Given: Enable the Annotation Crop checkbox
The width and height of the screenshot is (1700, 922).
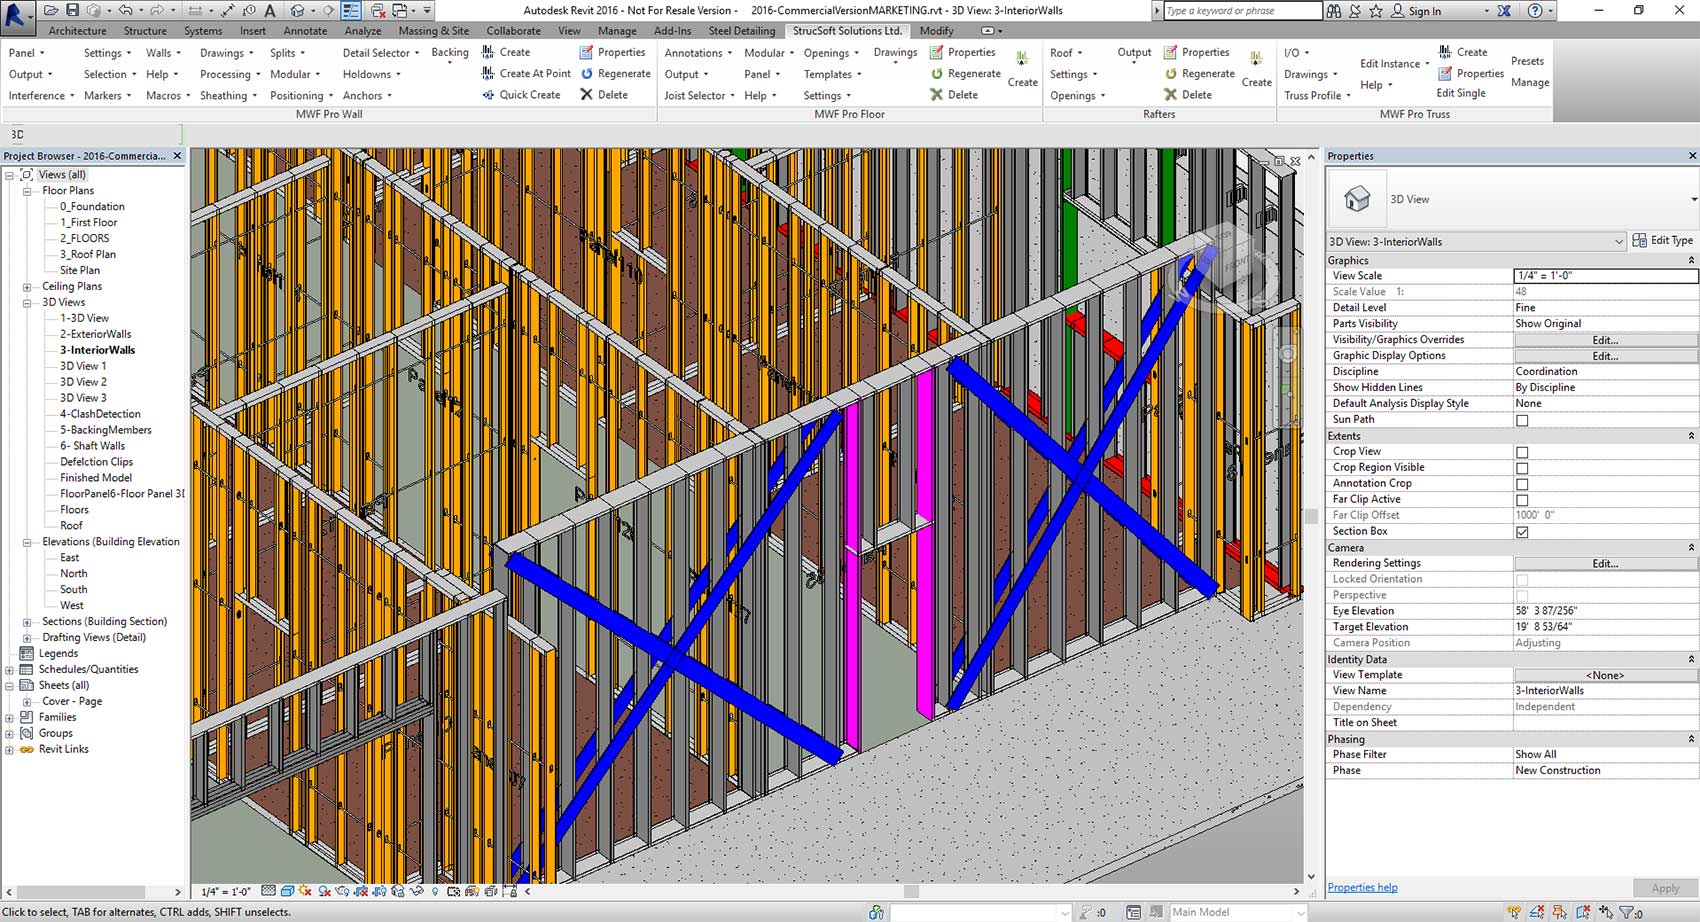Looking at the screenshot, I should pos(1522,484).
